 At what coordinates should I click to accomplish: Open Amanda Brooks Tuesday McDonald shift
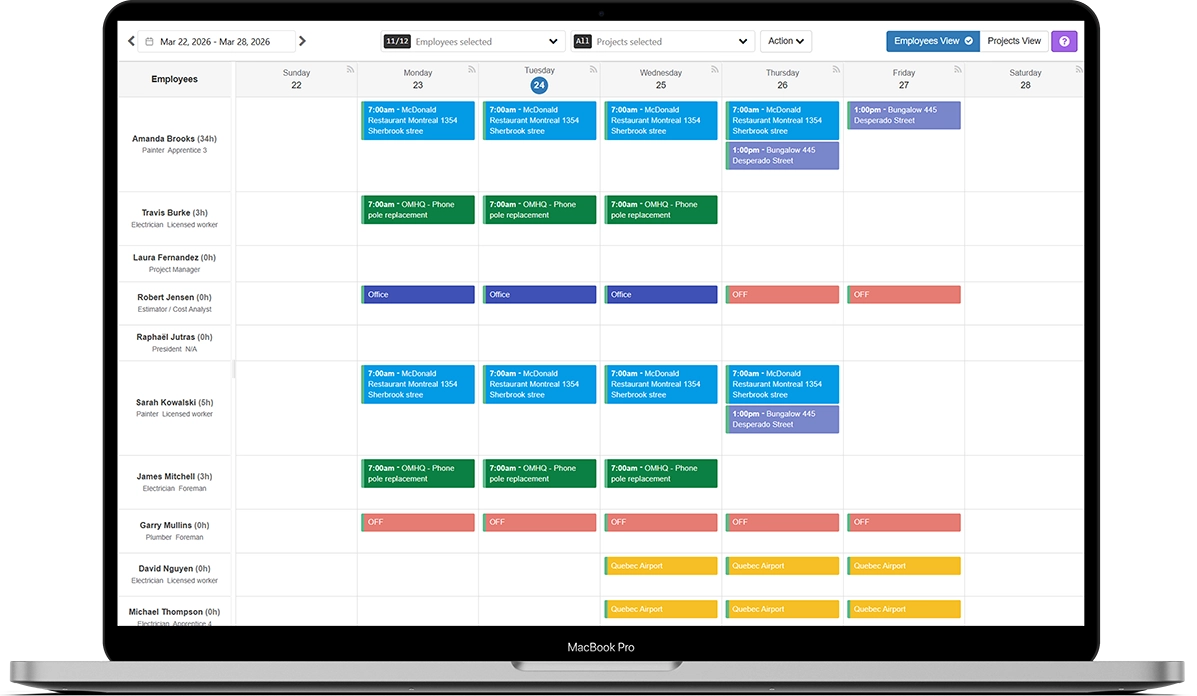point(539,121)
